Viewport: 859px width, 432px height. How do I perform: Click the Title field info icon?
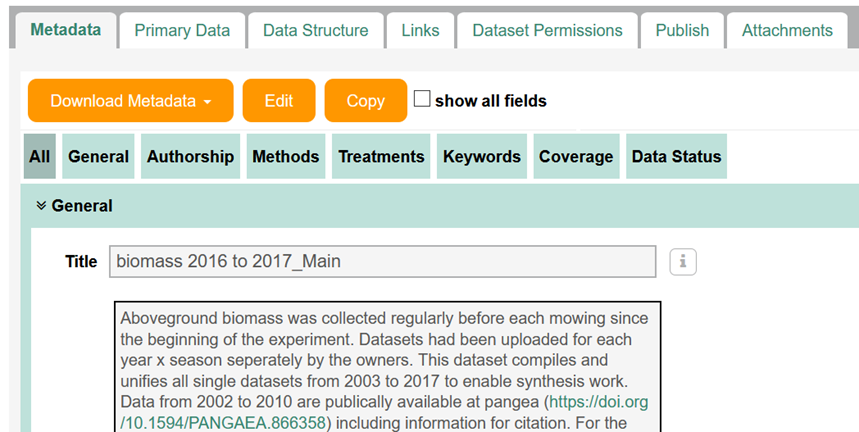[x=683, y=262]
